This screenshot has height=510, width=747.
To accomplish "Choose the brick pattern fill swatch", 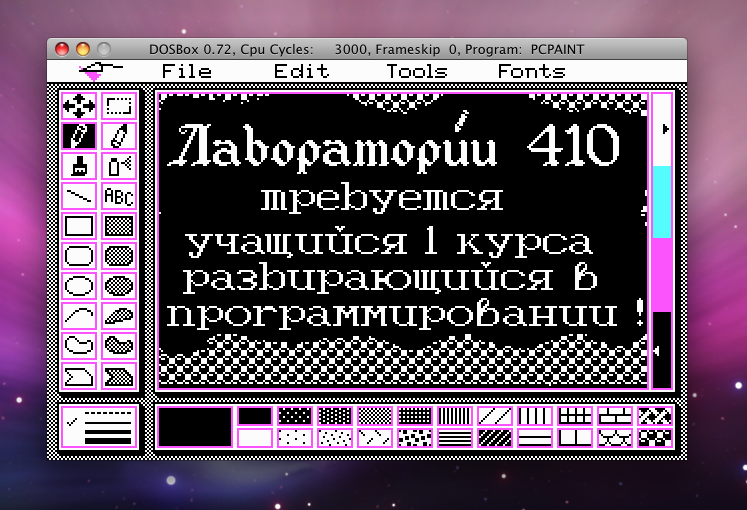I will tap(615, 416).
